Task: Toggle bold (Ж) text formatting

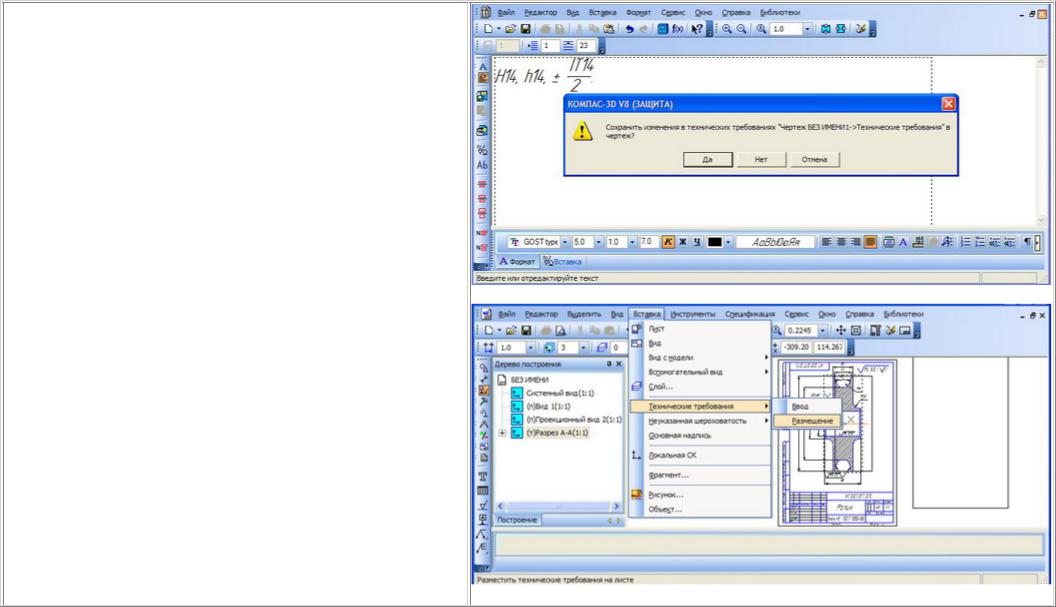Action: (x=683, y=242)
